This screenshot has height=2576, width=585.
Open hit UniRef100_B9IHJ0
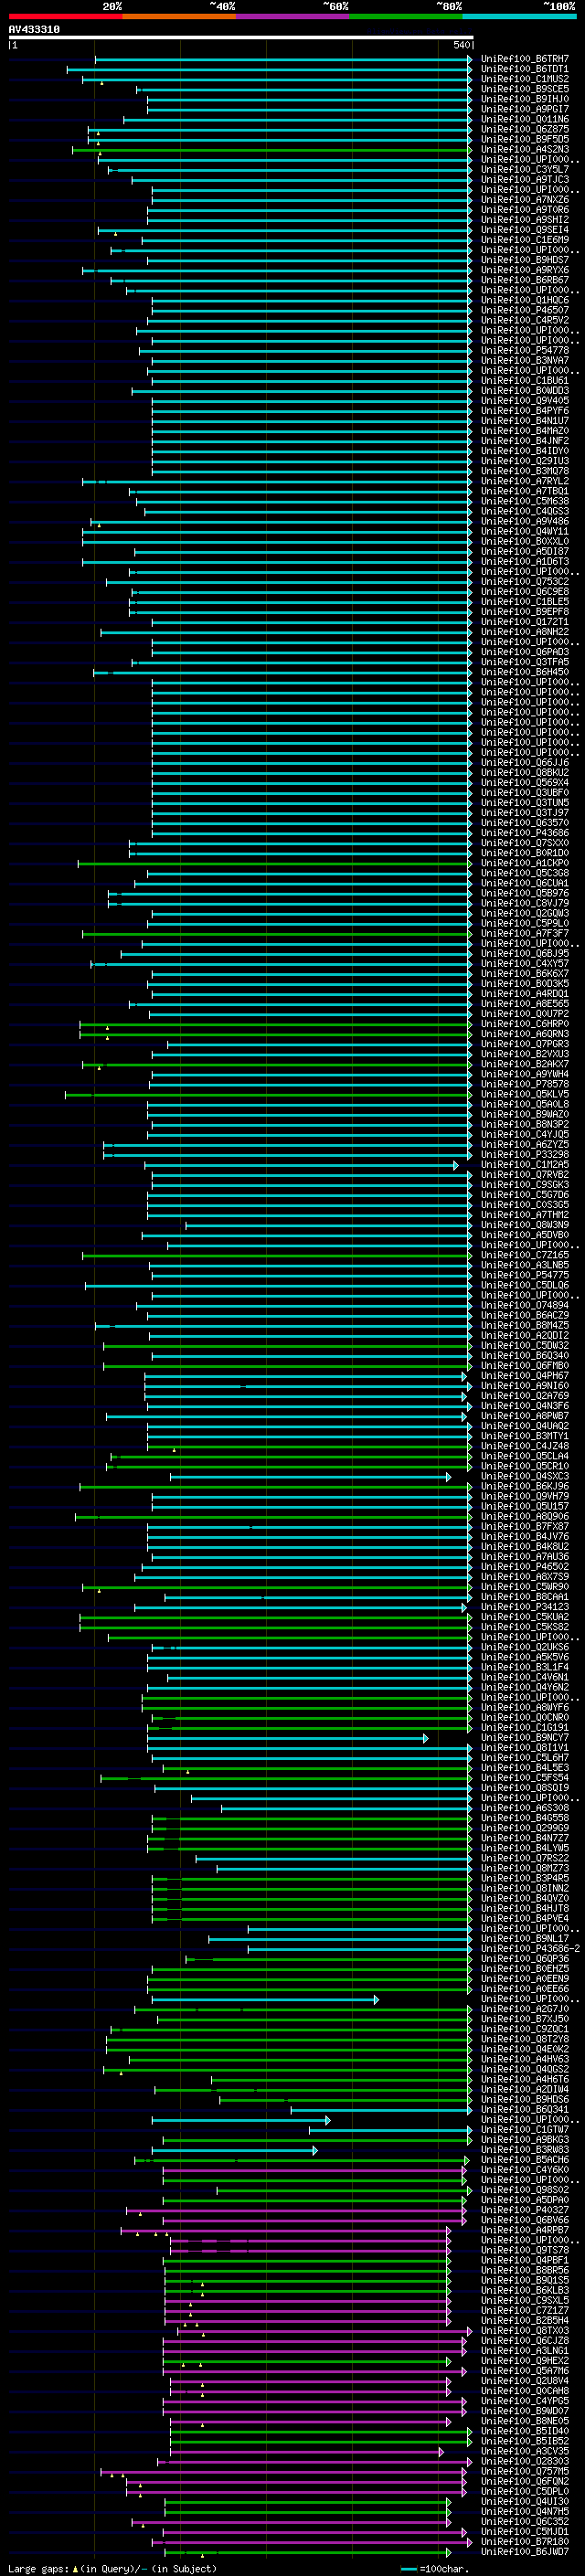point(525,99)
